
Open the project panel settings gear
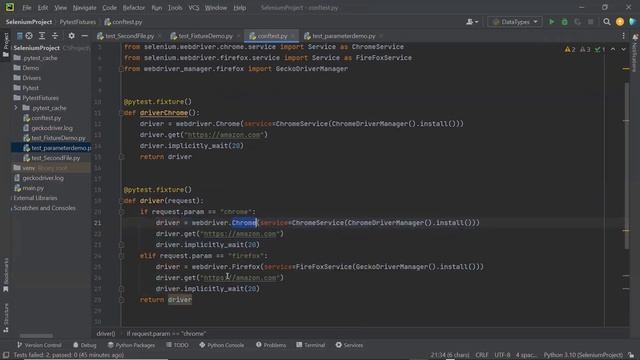tap(71, 36)
